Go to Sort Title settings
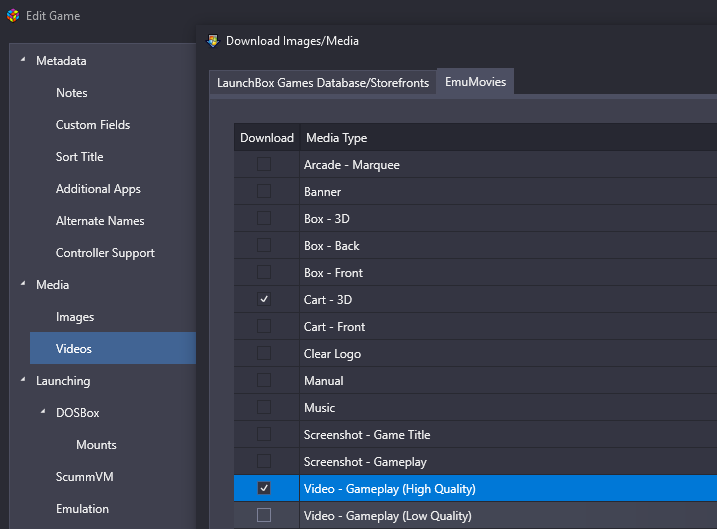717x529 pixels. (80, 157)
